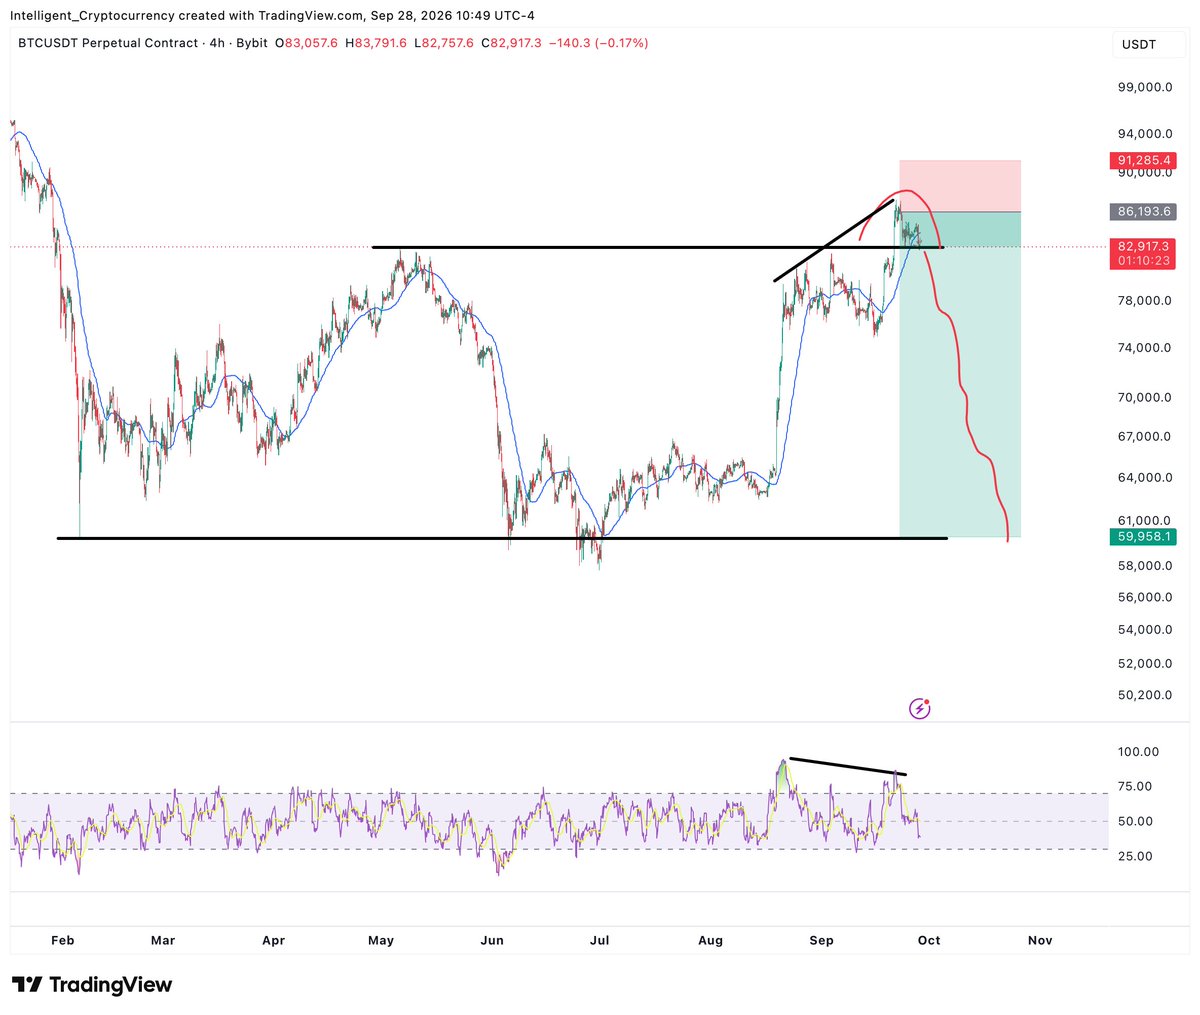Click the Apr label on time axis
Screen dimensions: 1200x1015
coord(273,940)
